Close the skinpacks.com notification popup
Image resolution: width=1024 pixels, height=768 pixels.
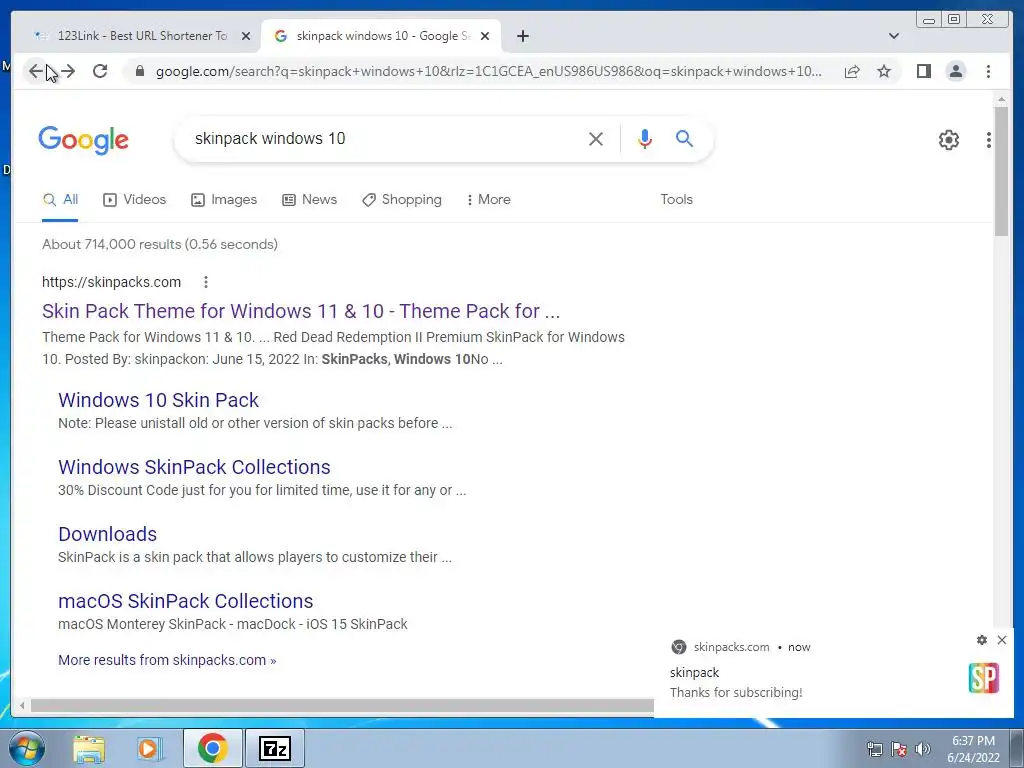click(1002, 640)
